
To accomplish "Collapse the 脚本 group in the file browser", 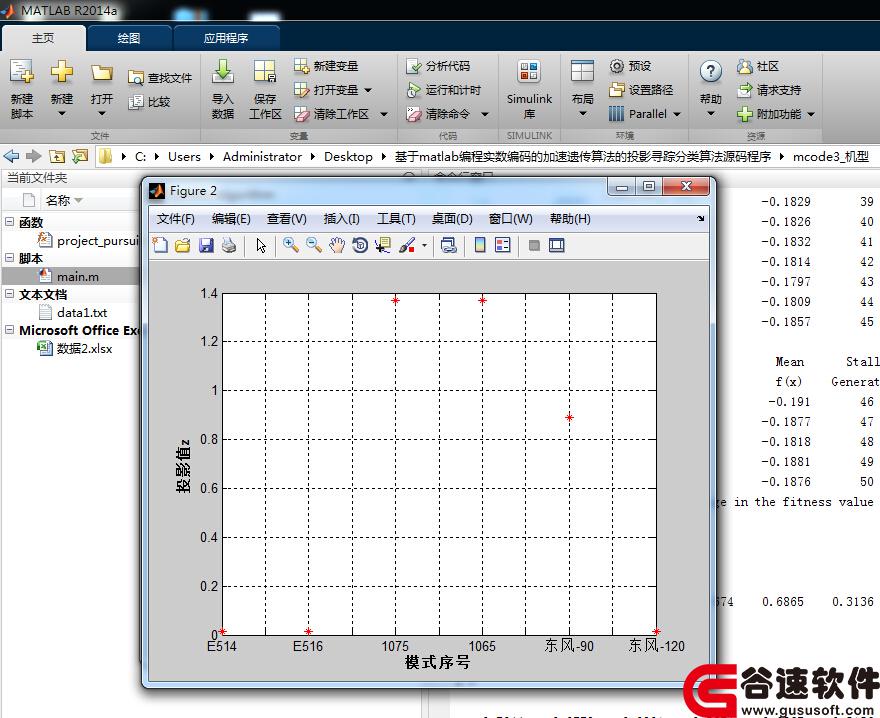I will (x=9, y=258).
